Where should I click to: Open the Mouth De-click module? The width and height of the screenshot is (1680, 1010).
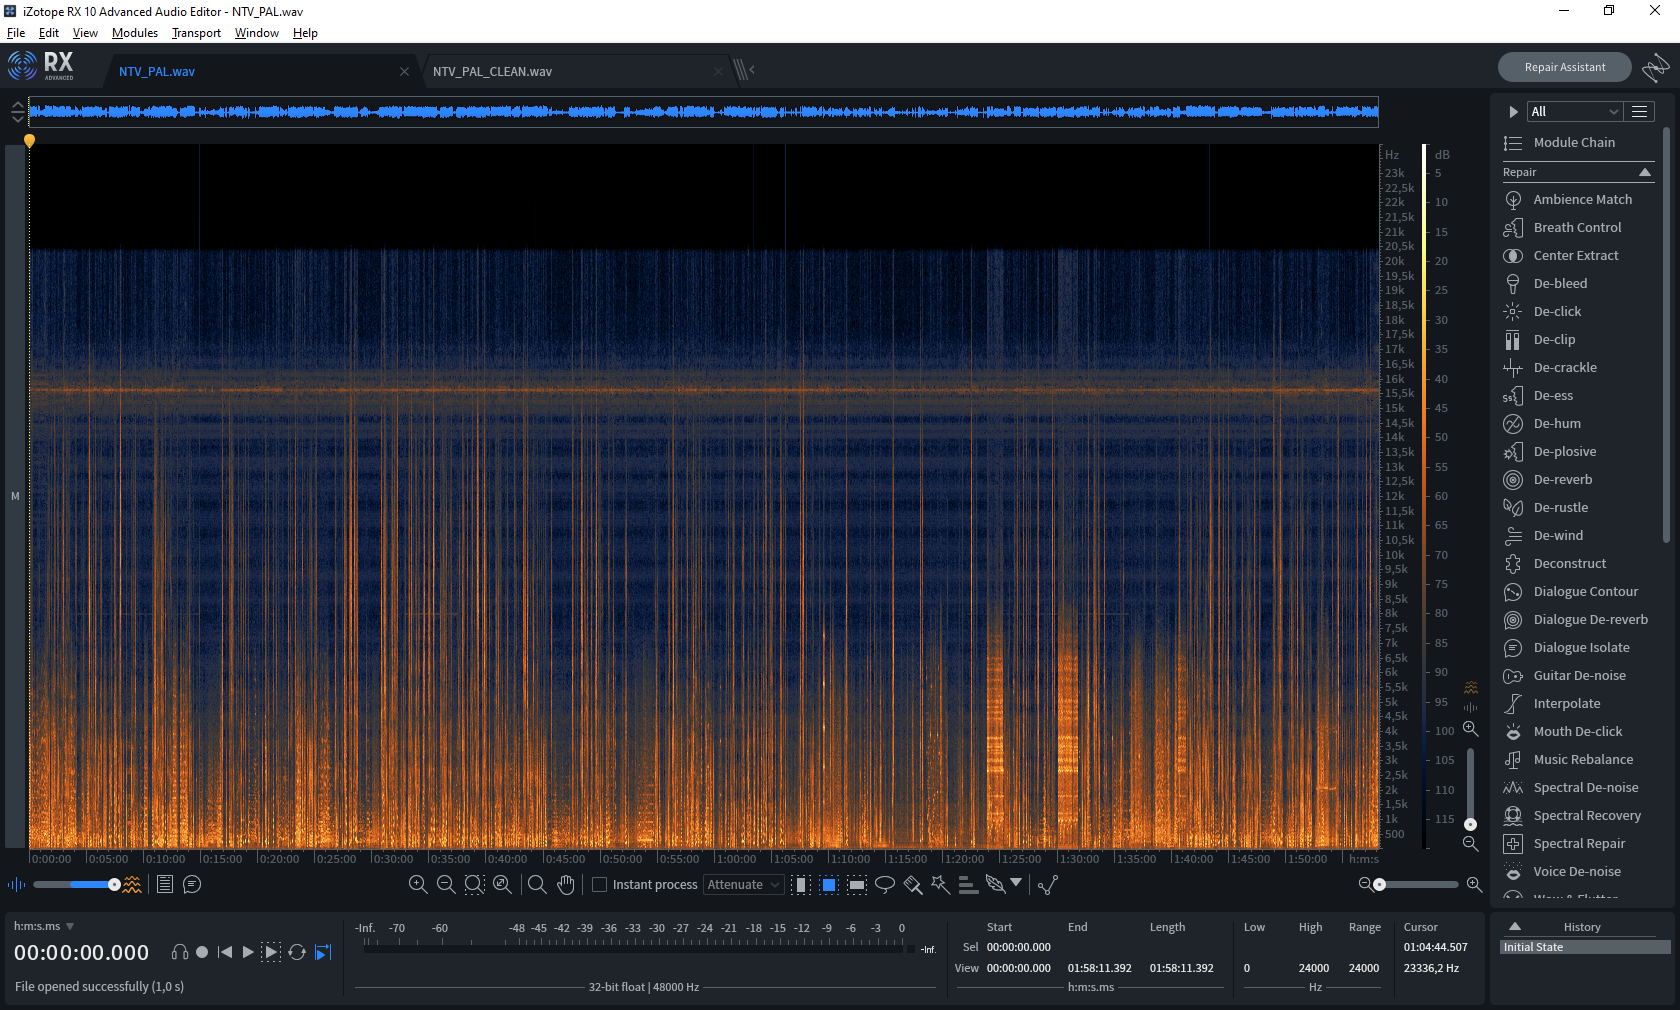click(1580, 732)
